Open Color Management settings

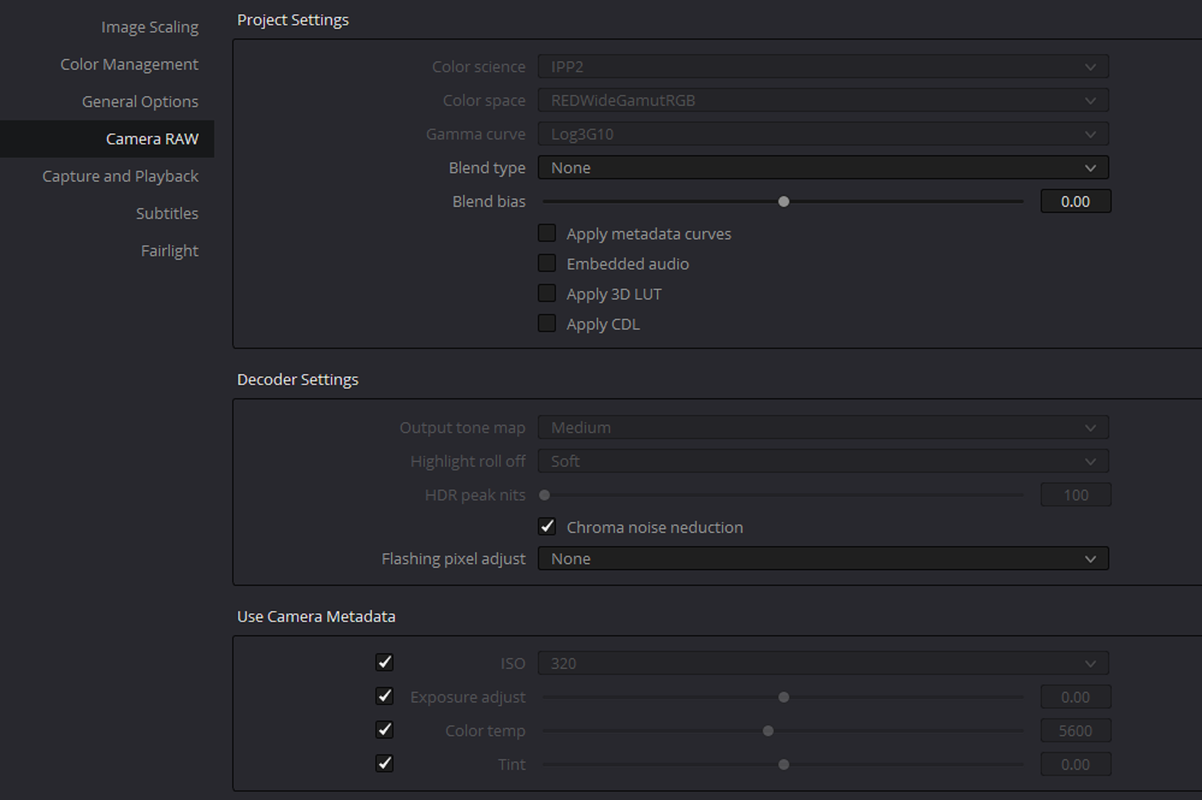(129, 64)
